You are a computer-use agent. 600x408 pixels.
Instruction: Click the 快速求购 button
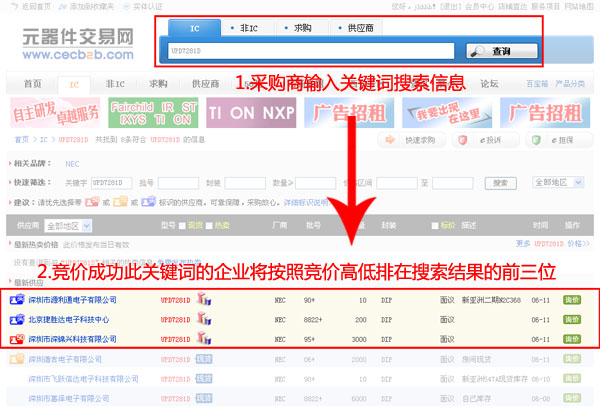click(x=413, y=141)
